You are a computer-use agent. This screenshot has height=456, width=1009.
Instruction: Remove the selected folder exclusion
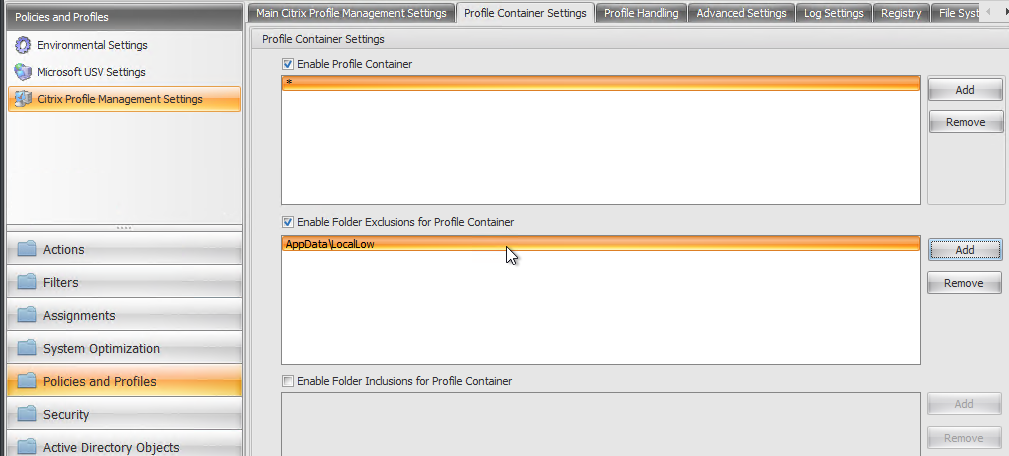963,283
